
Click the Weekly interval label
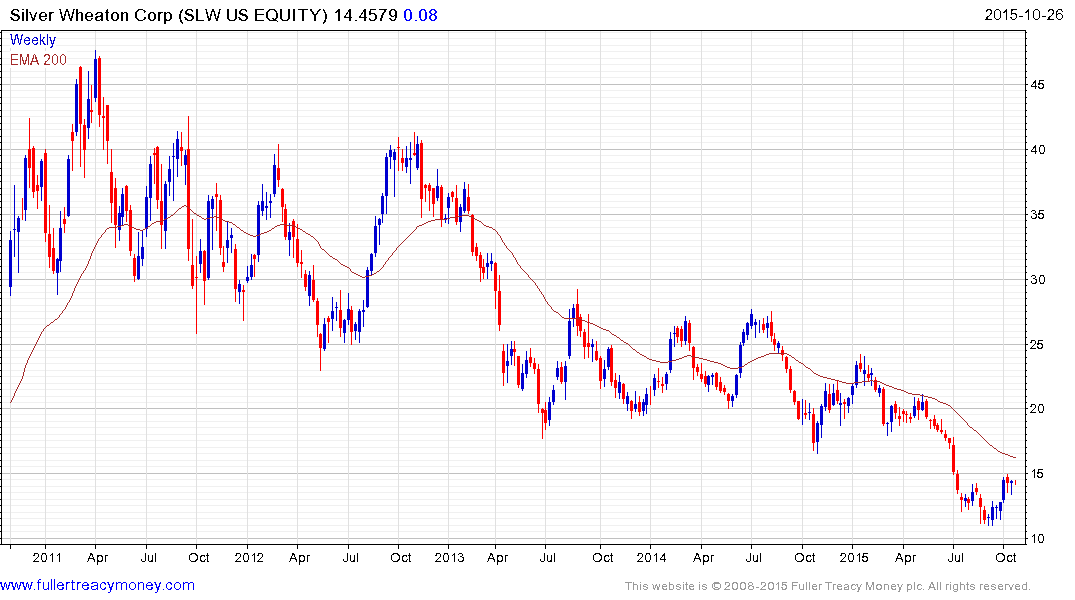click(x=33, y=40)
